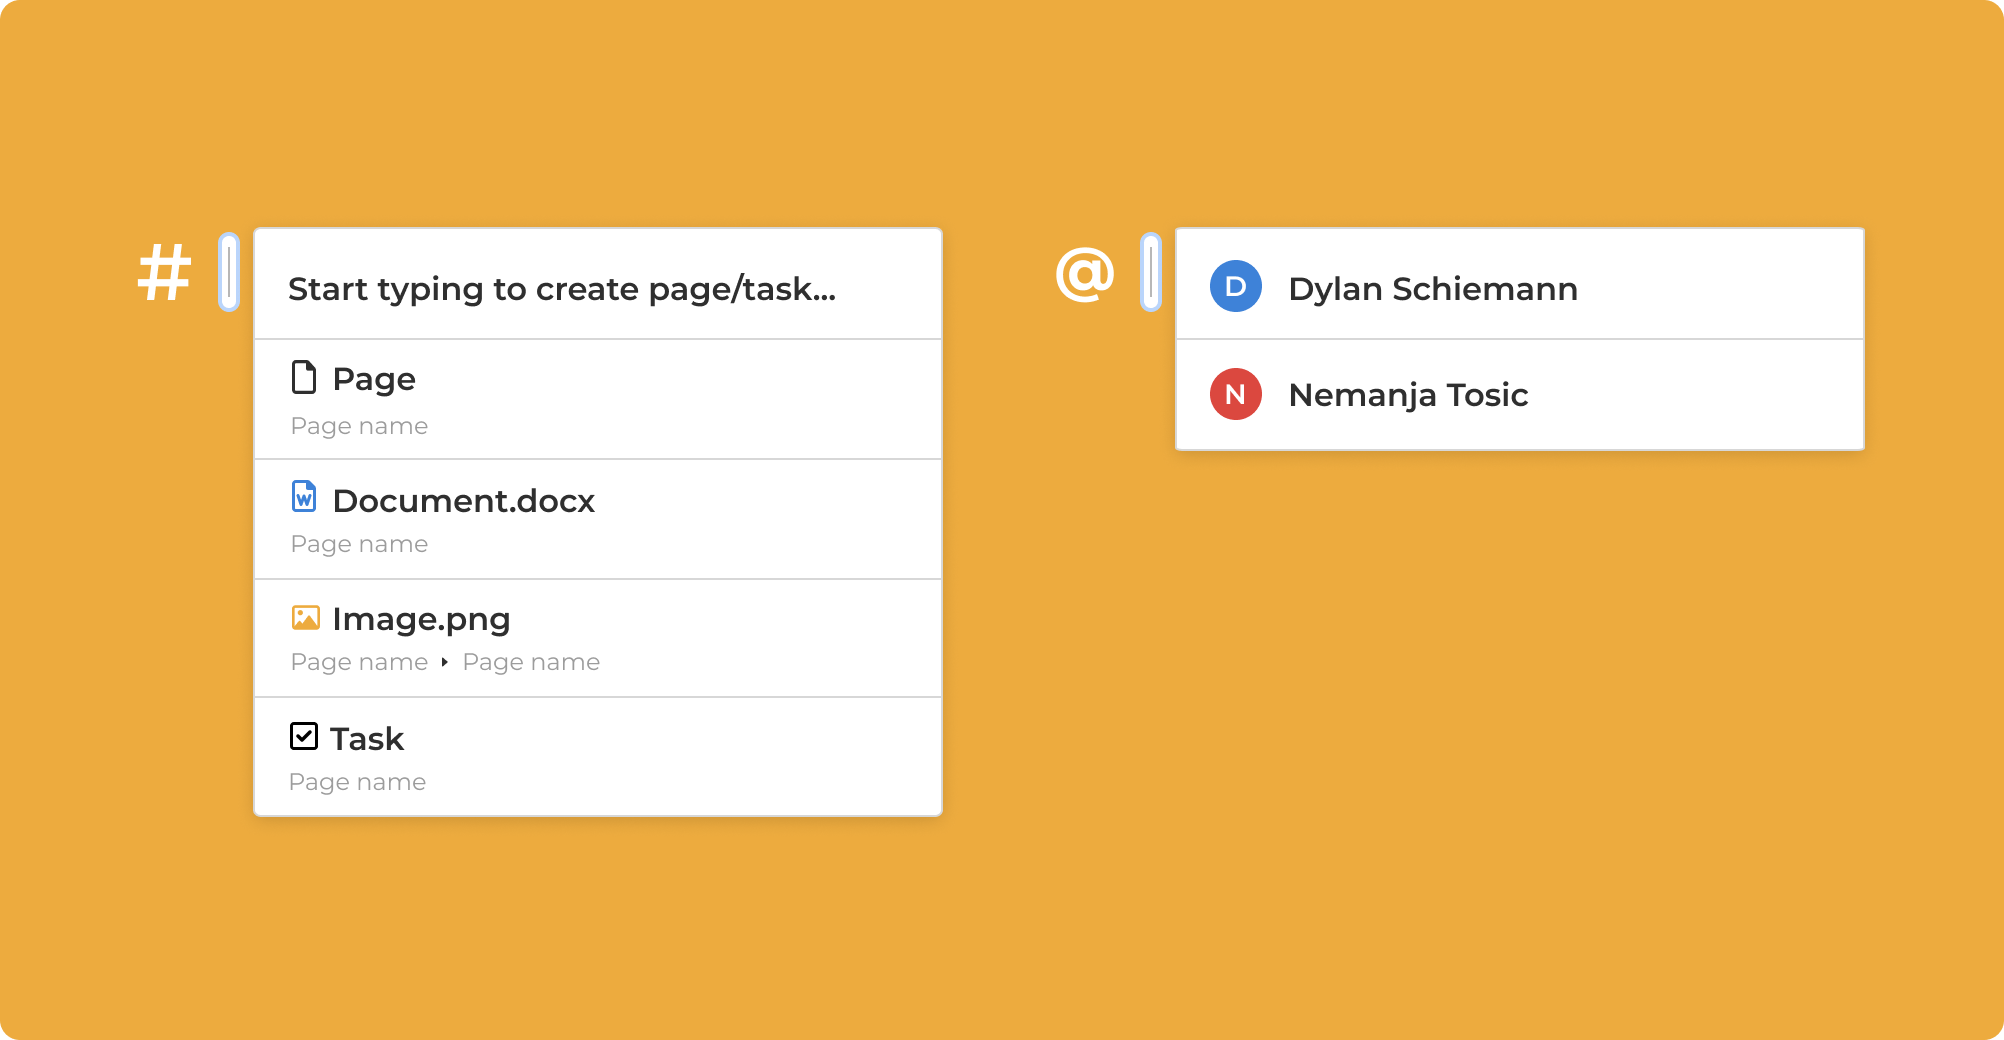Click the Page name label under Task
Viewport: 2004px width, 1040px height.
tap(357, 782)
